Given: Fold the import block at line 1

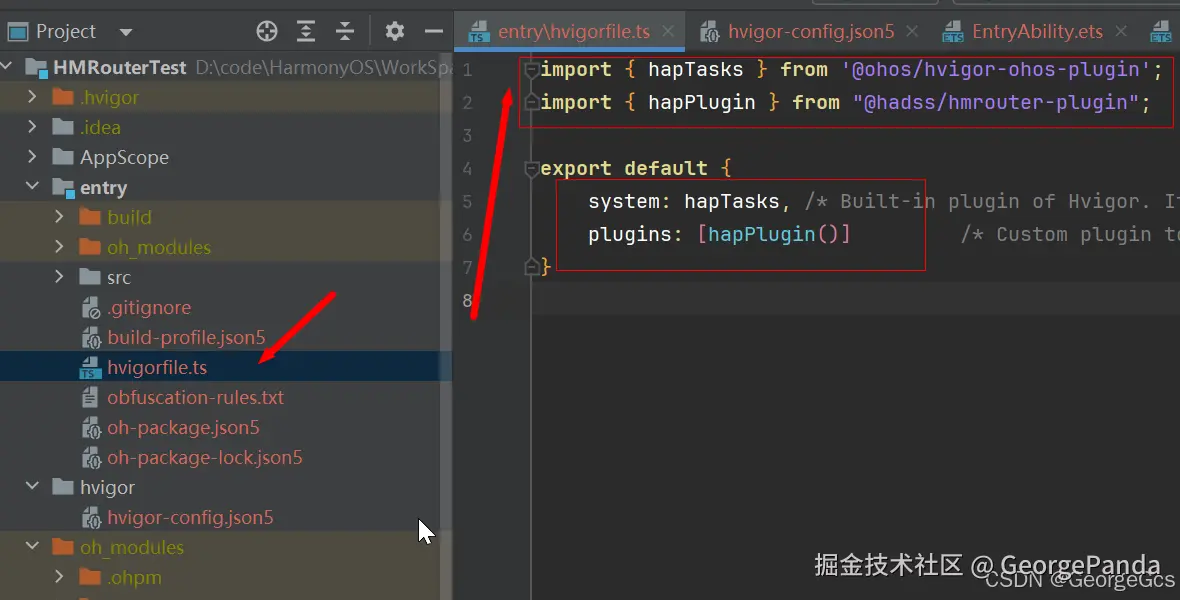Looking at the screenshot, I should pos(531,69).
